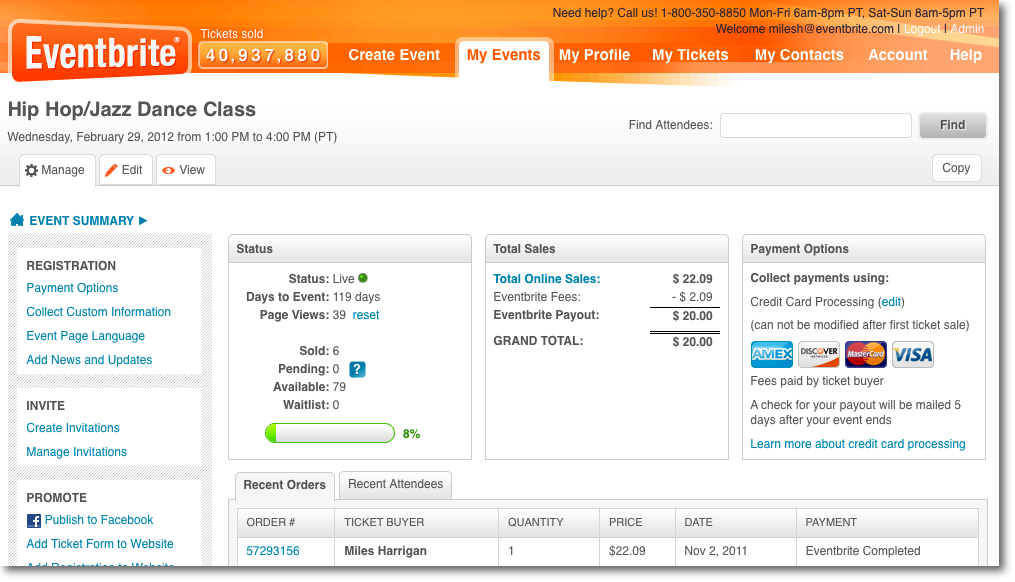Click the tickets sold progress bar
Viewport: 1015px width, 582px height.
point(329,433)
